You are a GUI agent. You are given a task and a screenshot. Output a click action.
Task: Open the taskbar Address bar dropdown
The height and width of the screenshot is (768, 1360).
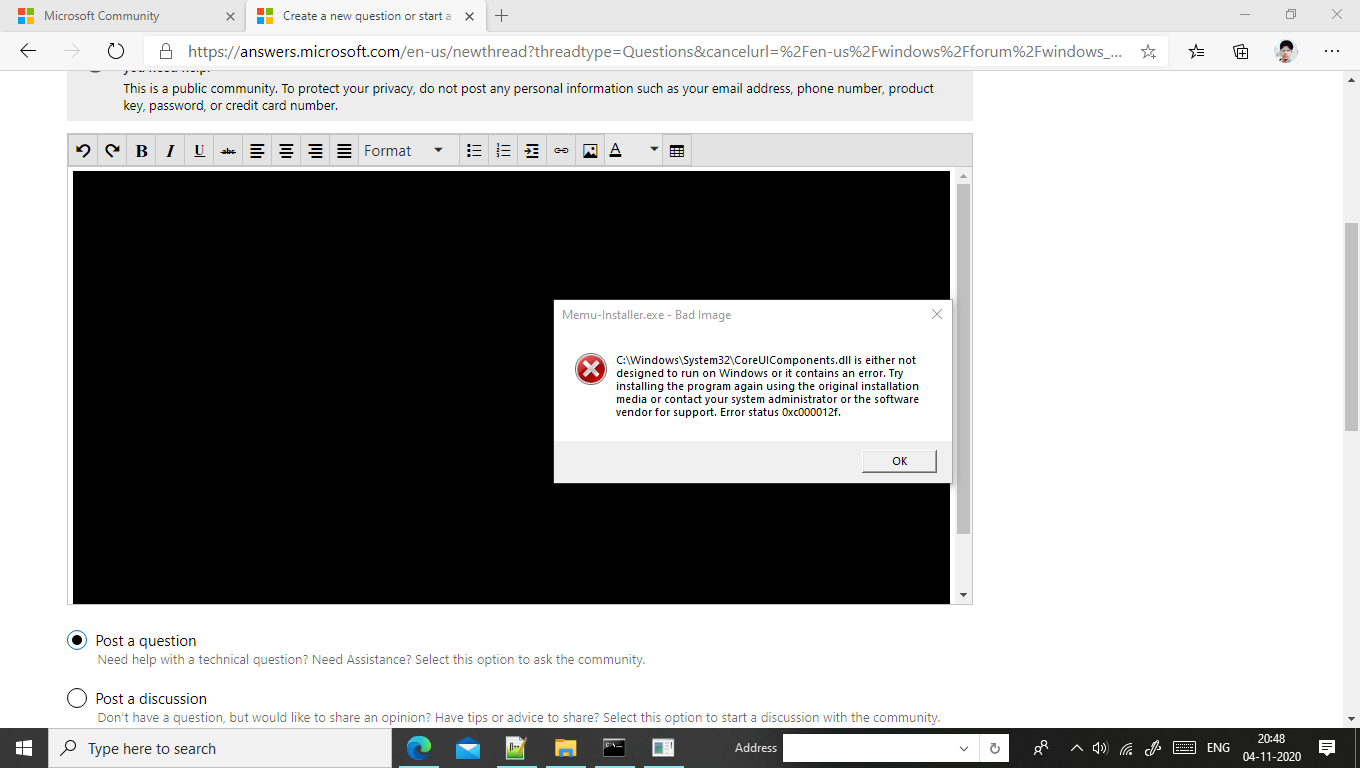[x=964, y=748]
